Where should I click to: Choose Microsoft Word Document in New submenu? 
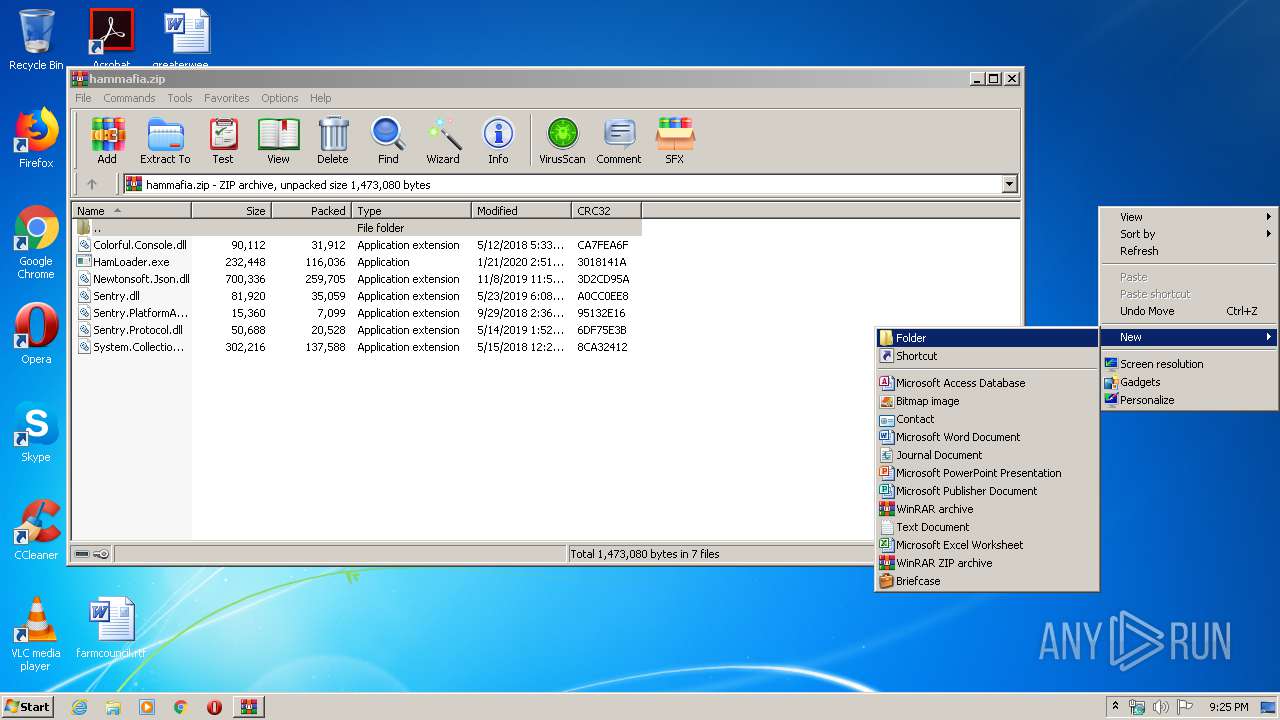coord(987,437)
